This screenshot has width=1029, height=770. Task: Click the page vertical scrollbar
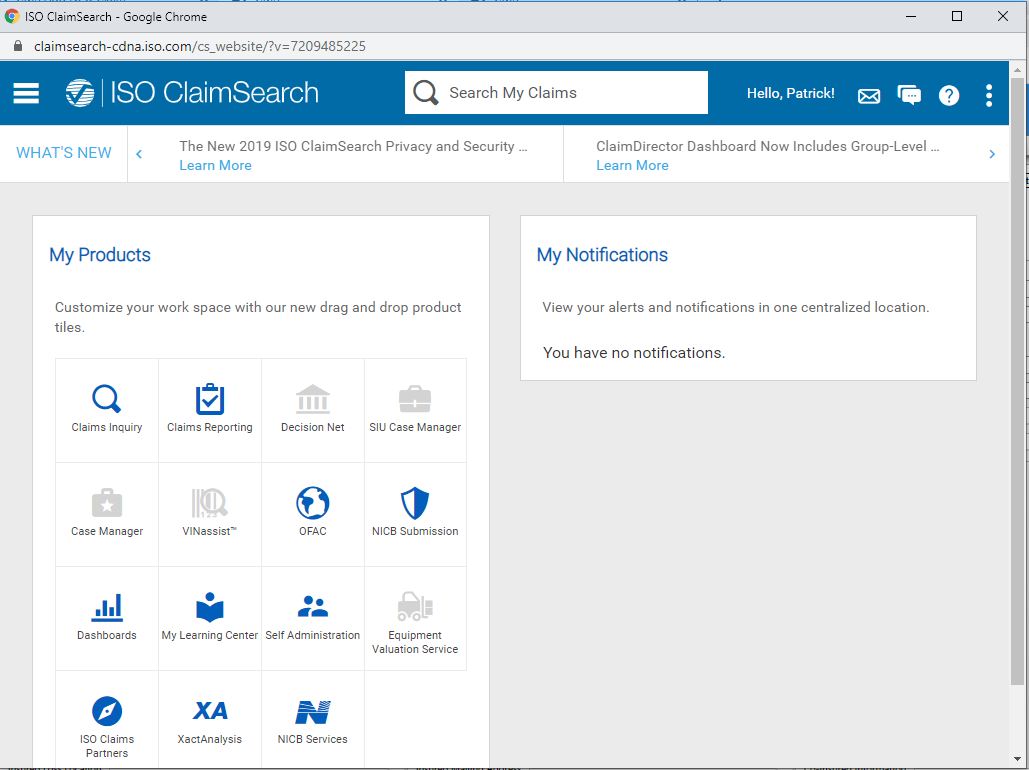[x=1017, y=381]
